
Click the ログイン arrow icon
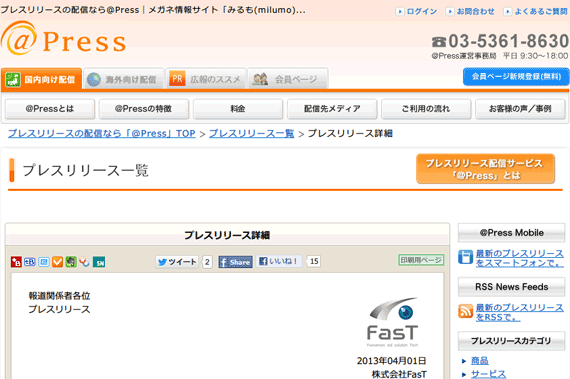tap(400, 12)
